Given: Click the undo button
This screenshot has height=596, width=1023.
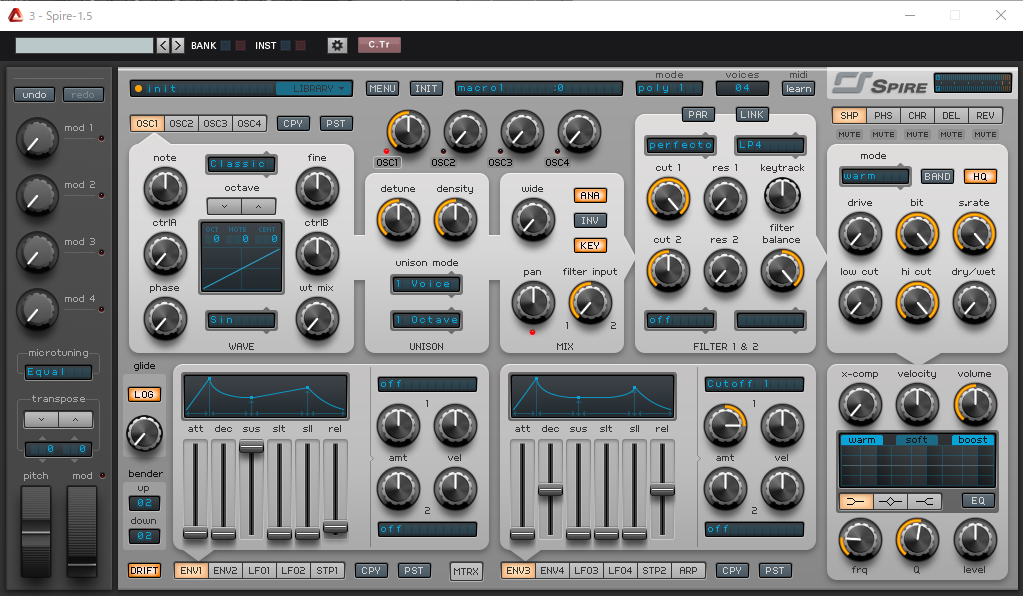Looking at the screenshot, I should [x=35, y=95].
